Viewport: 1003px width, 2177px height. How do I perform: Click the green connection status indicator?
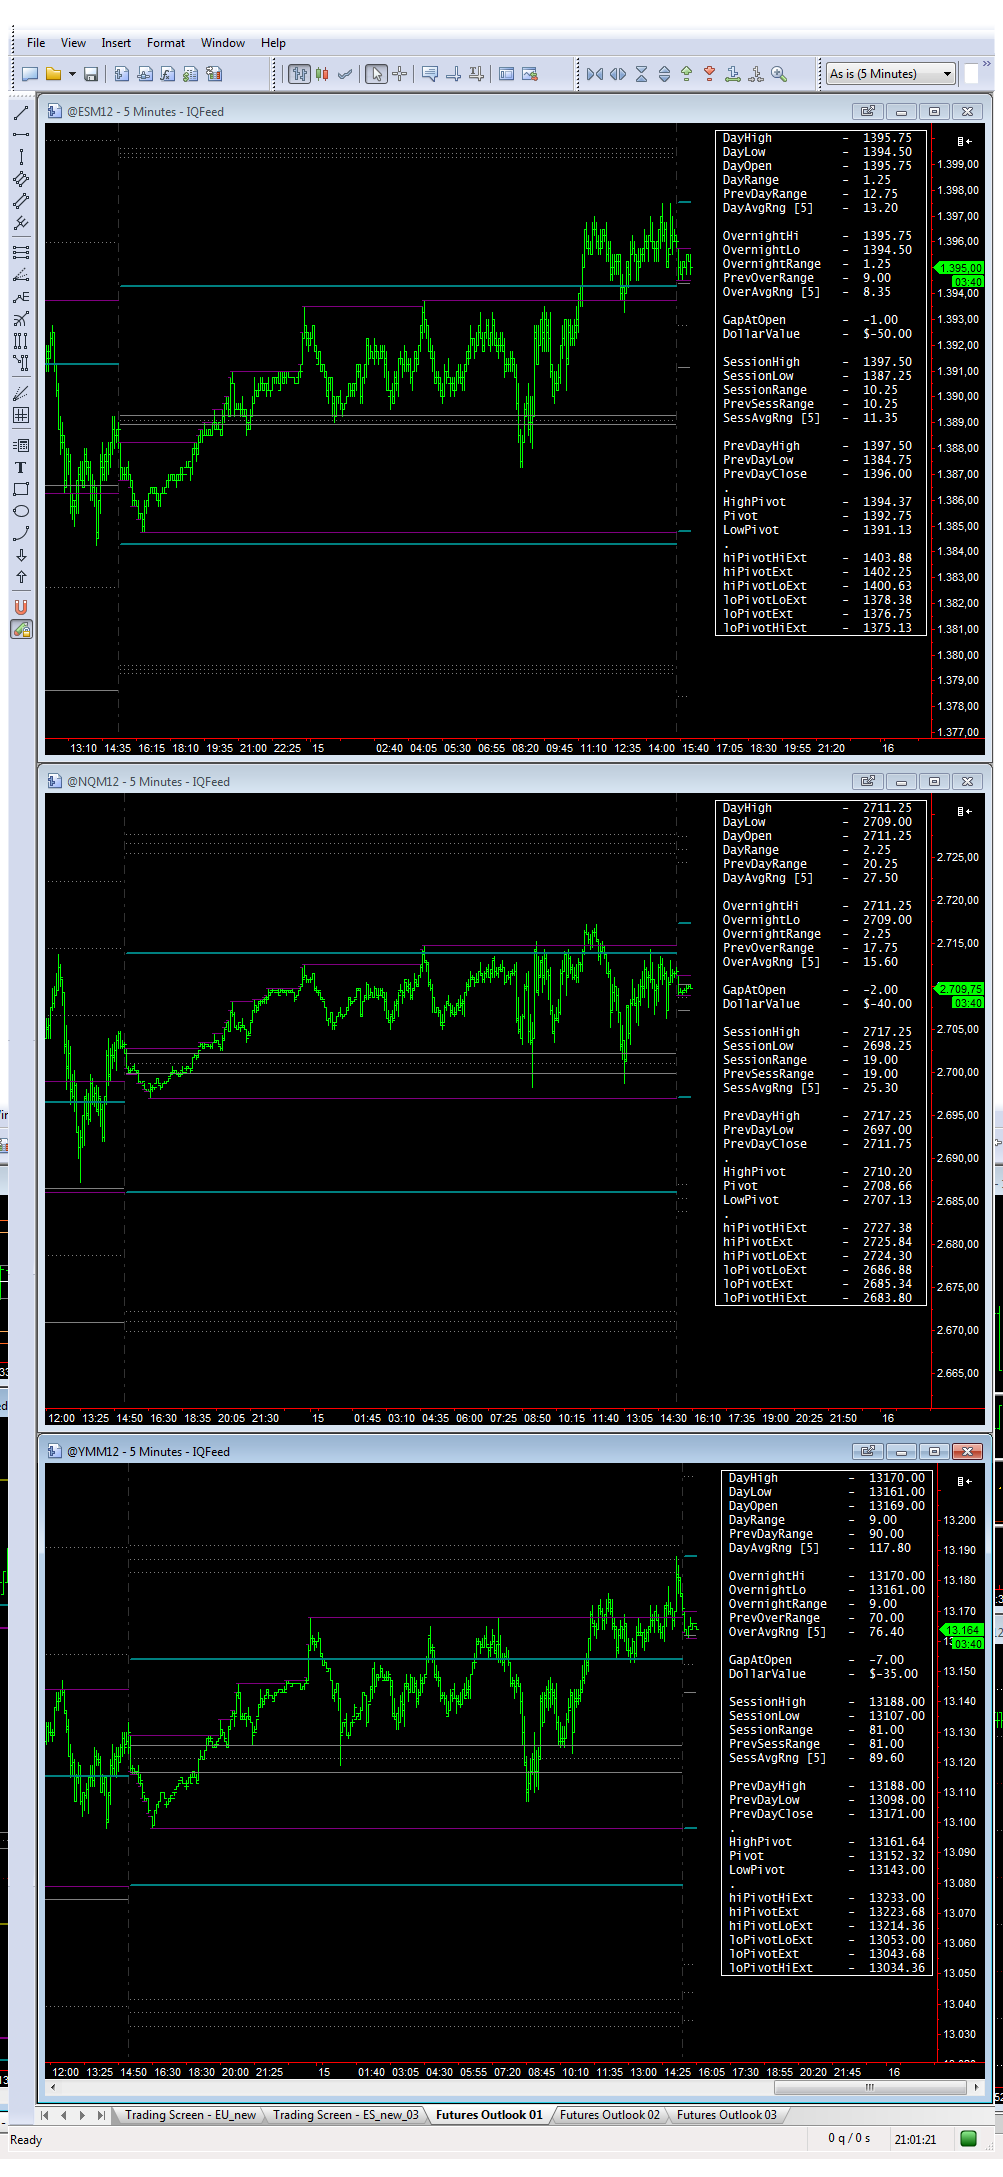(x=968, y=2139)
